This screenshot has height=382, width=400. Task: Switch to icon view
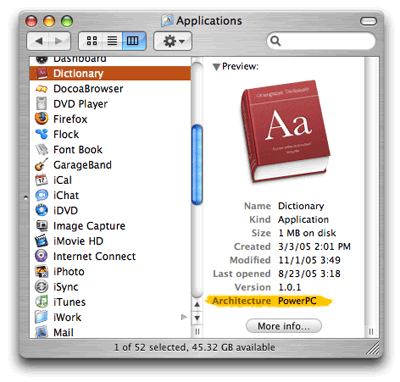point(92,41)
